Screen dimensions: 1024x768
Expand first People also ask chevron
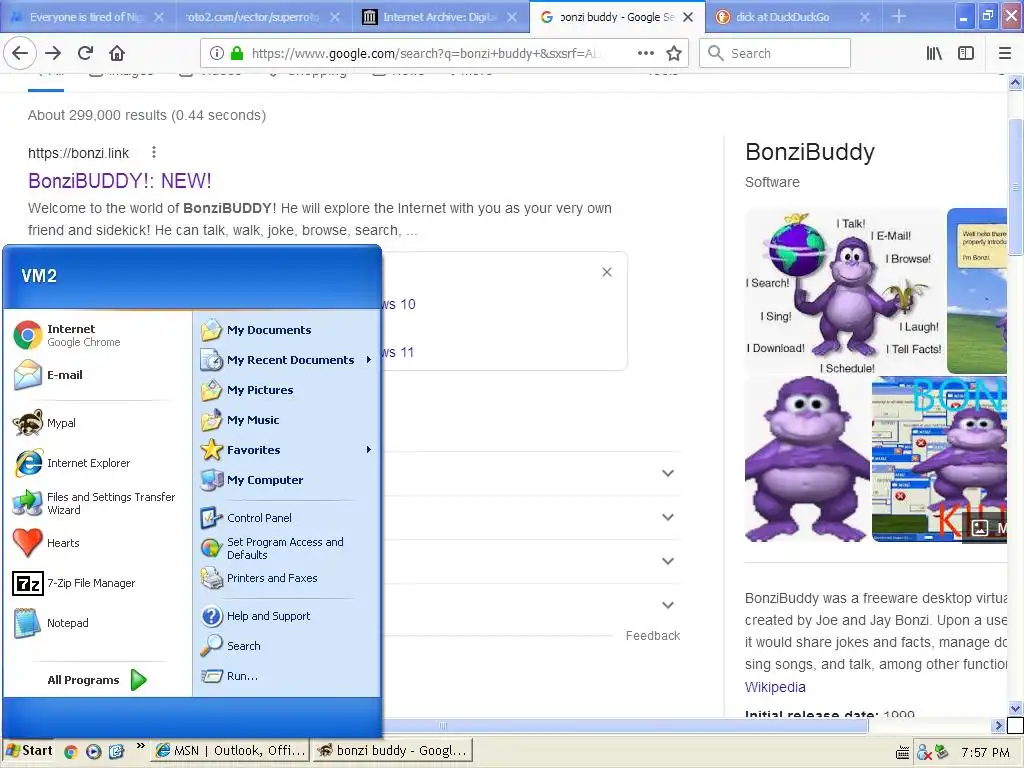click(667, 473)
